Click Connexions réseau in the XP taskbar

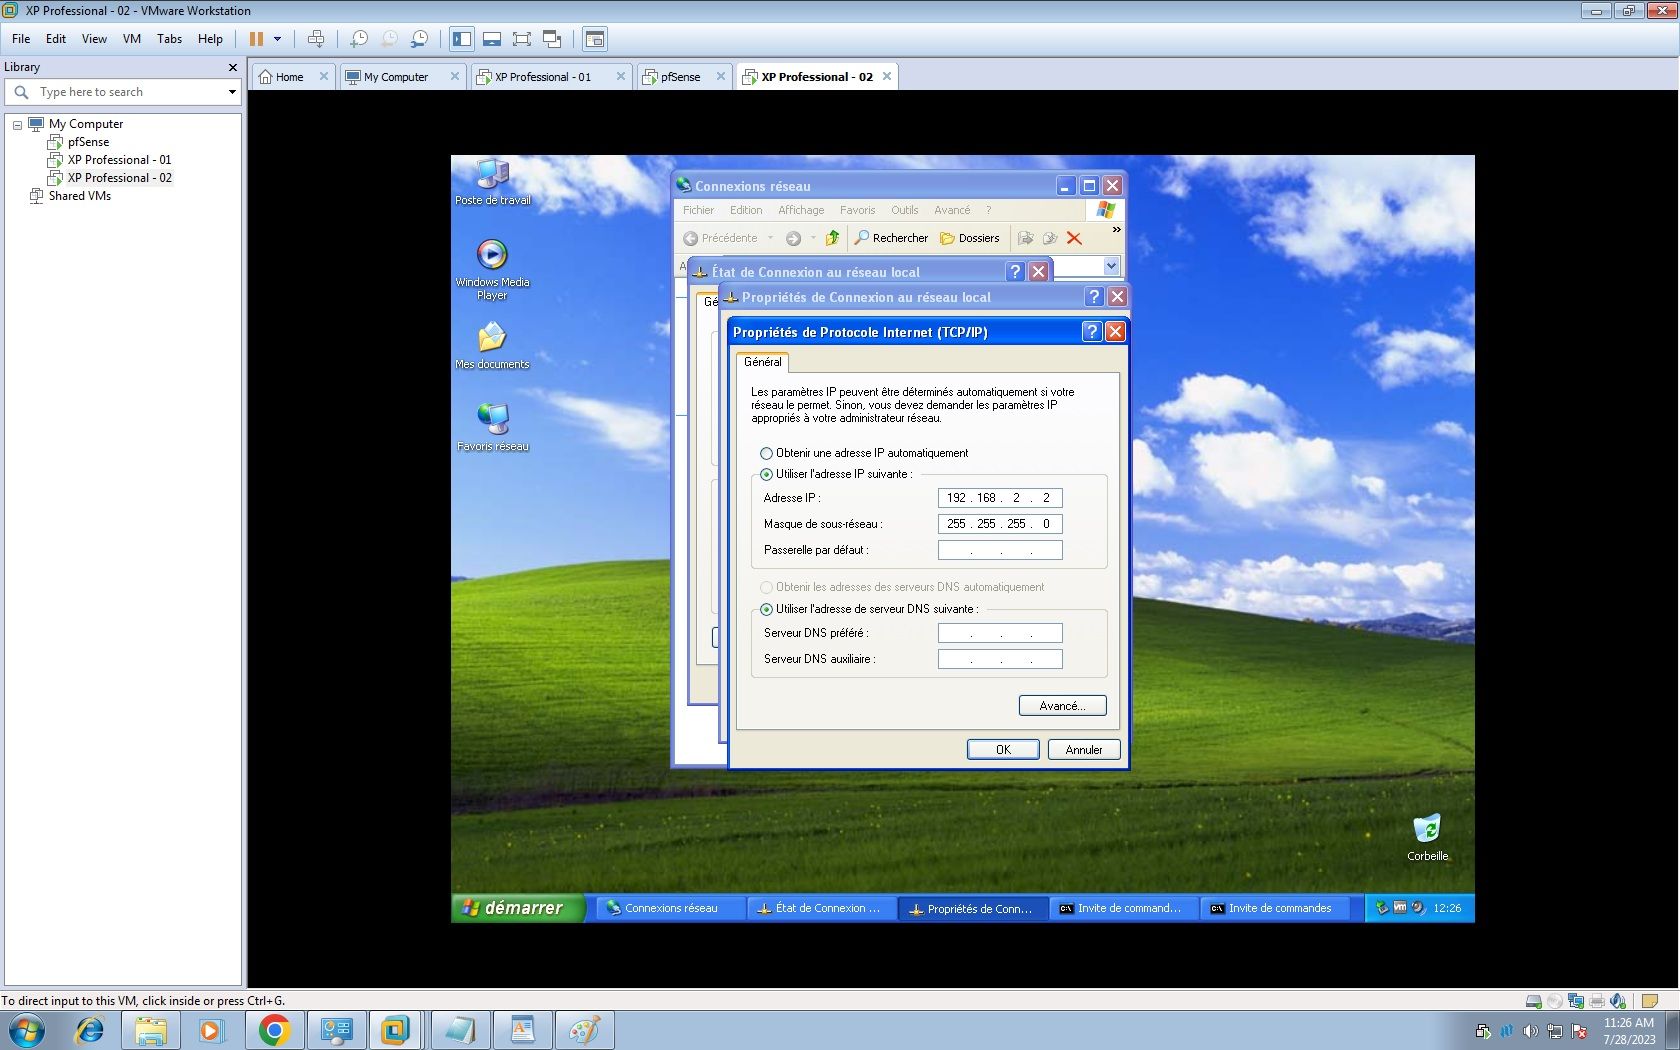click(671, 908)
